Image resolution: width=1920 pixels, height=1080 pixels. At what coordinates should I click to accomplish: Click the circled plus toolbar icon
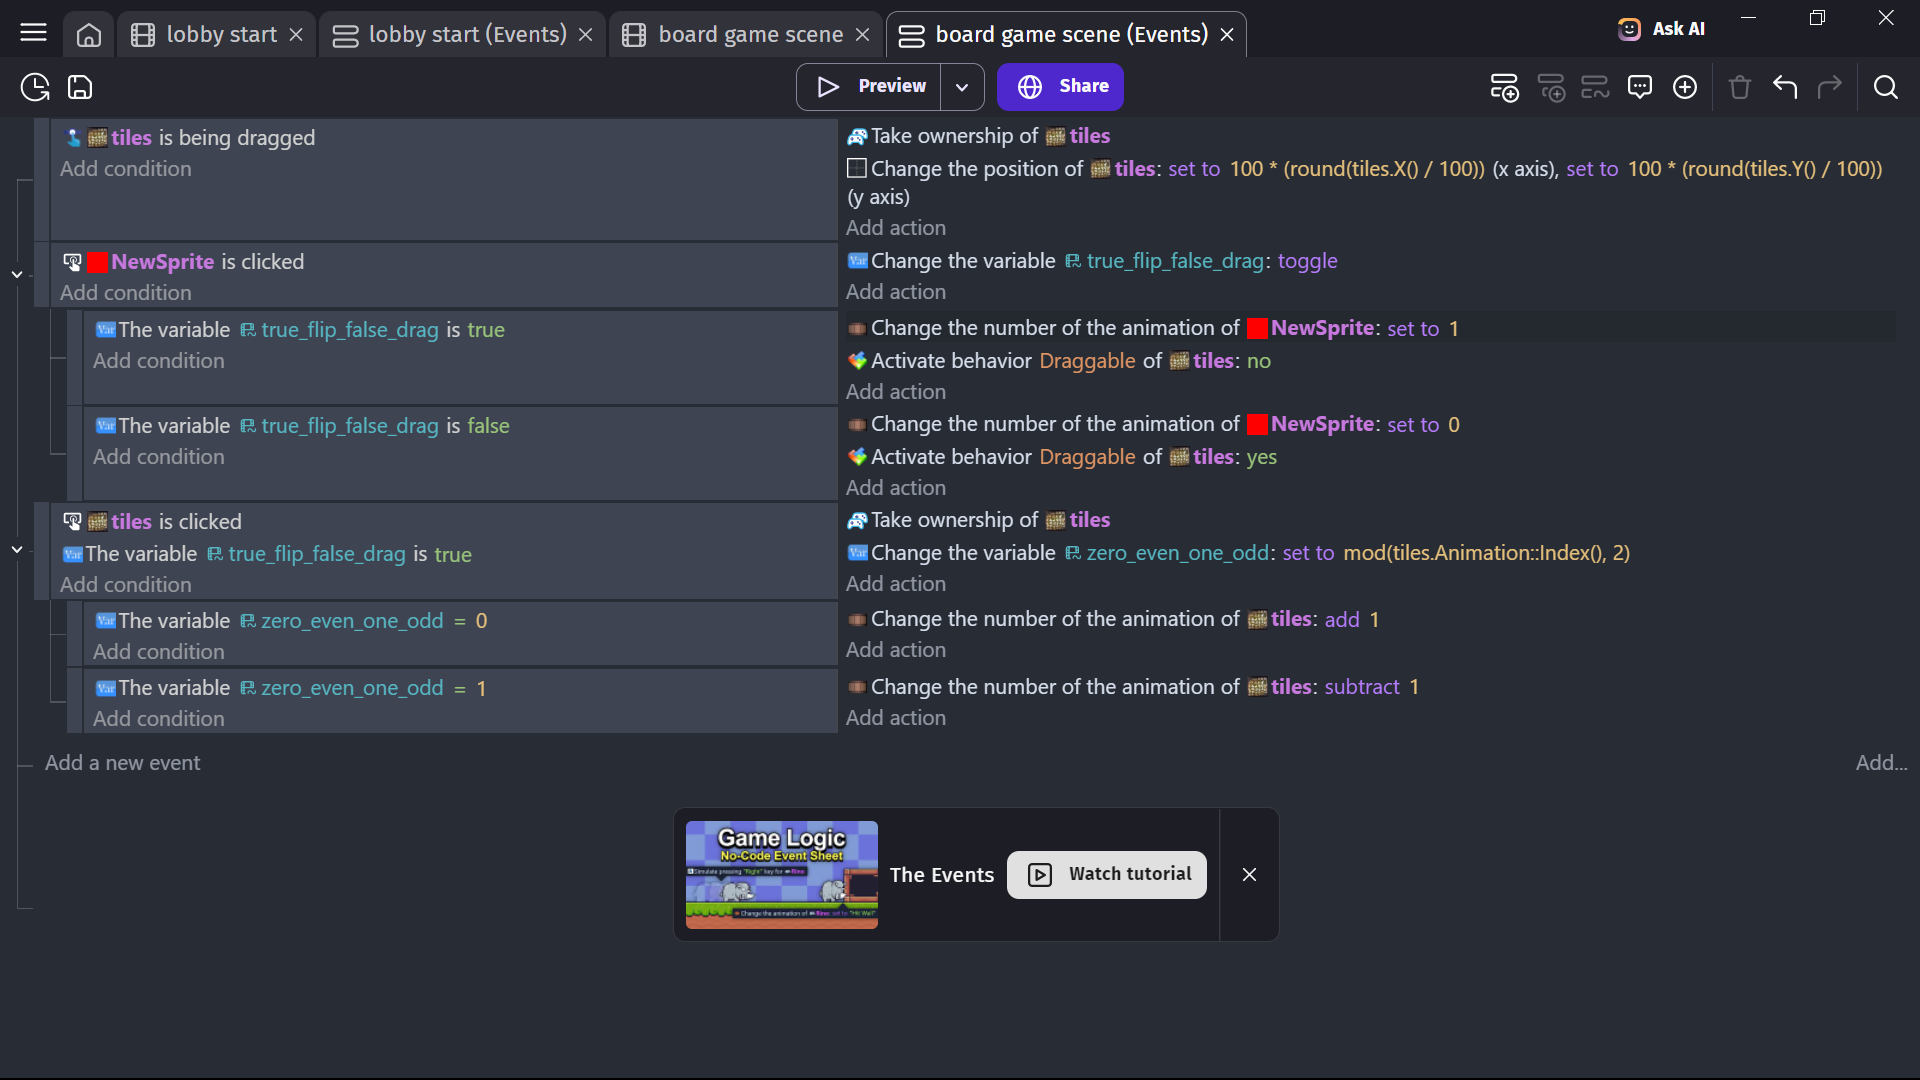tap(1685, 87)
